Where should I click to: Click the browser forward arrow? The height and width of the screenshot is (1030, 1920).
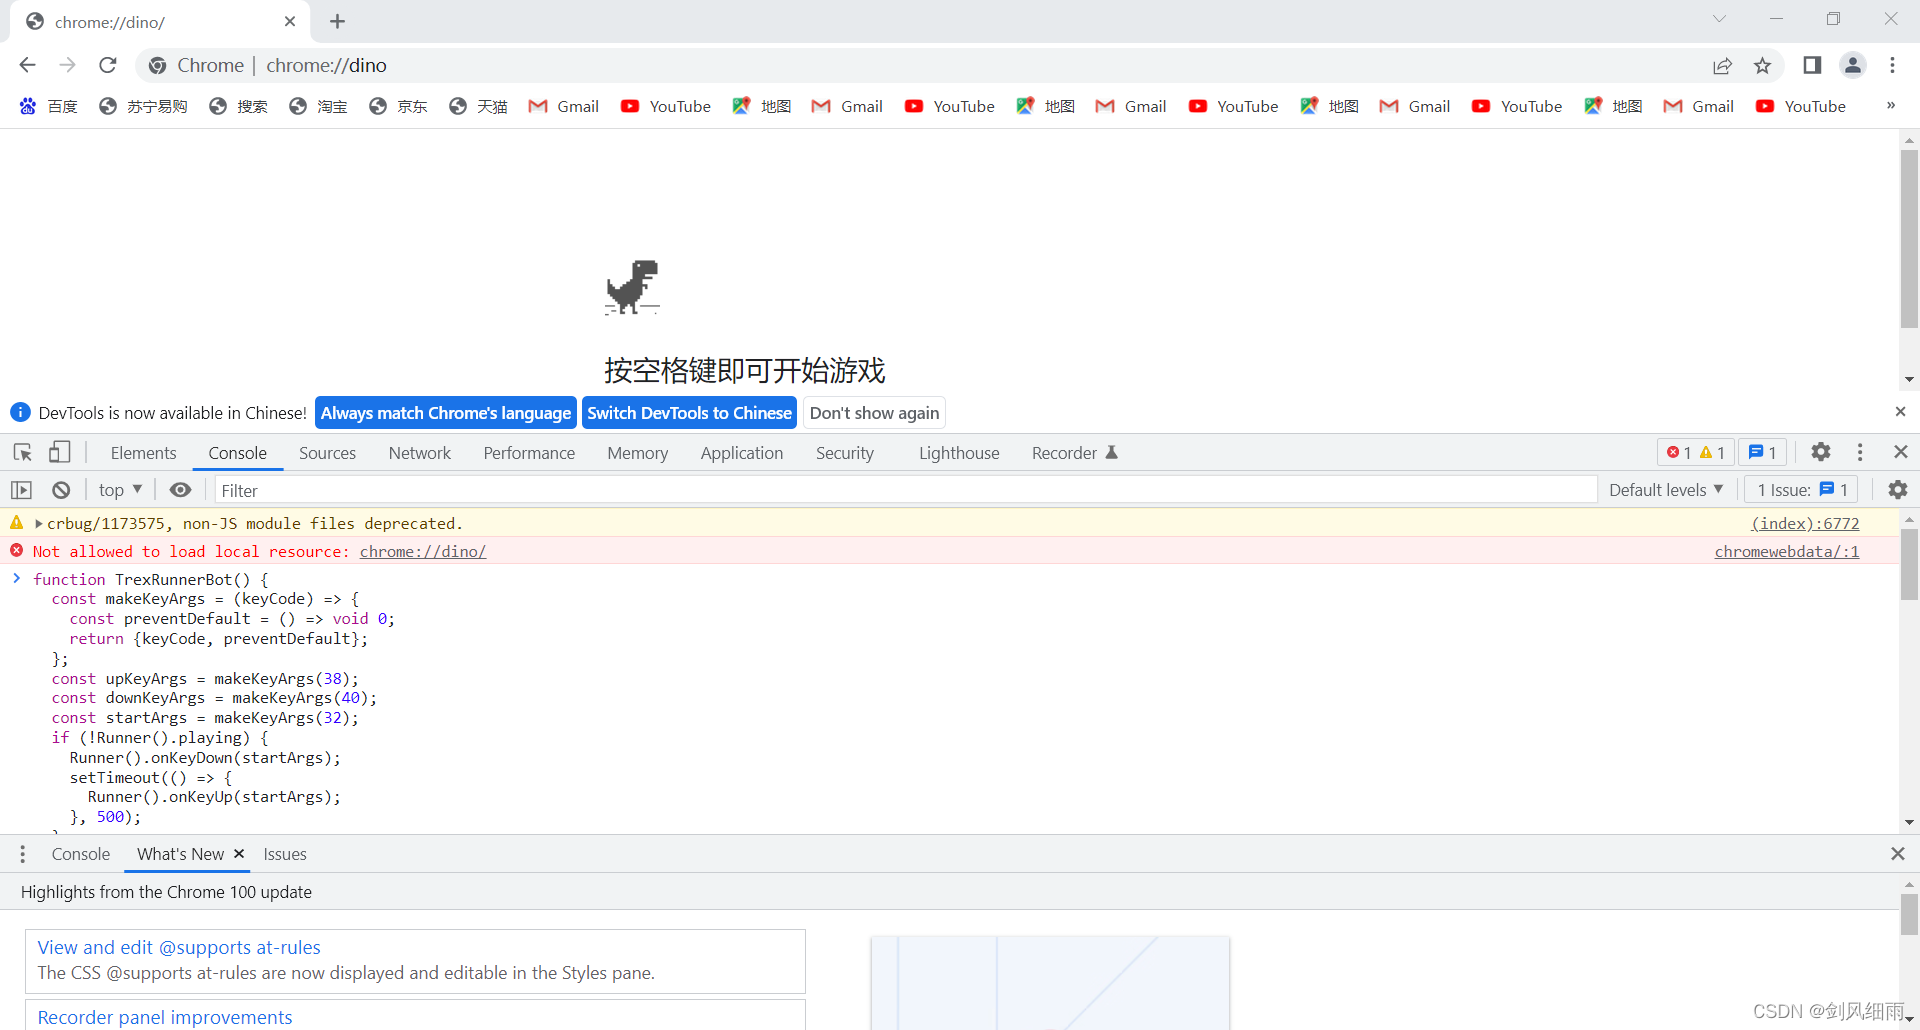click(67, 65)
